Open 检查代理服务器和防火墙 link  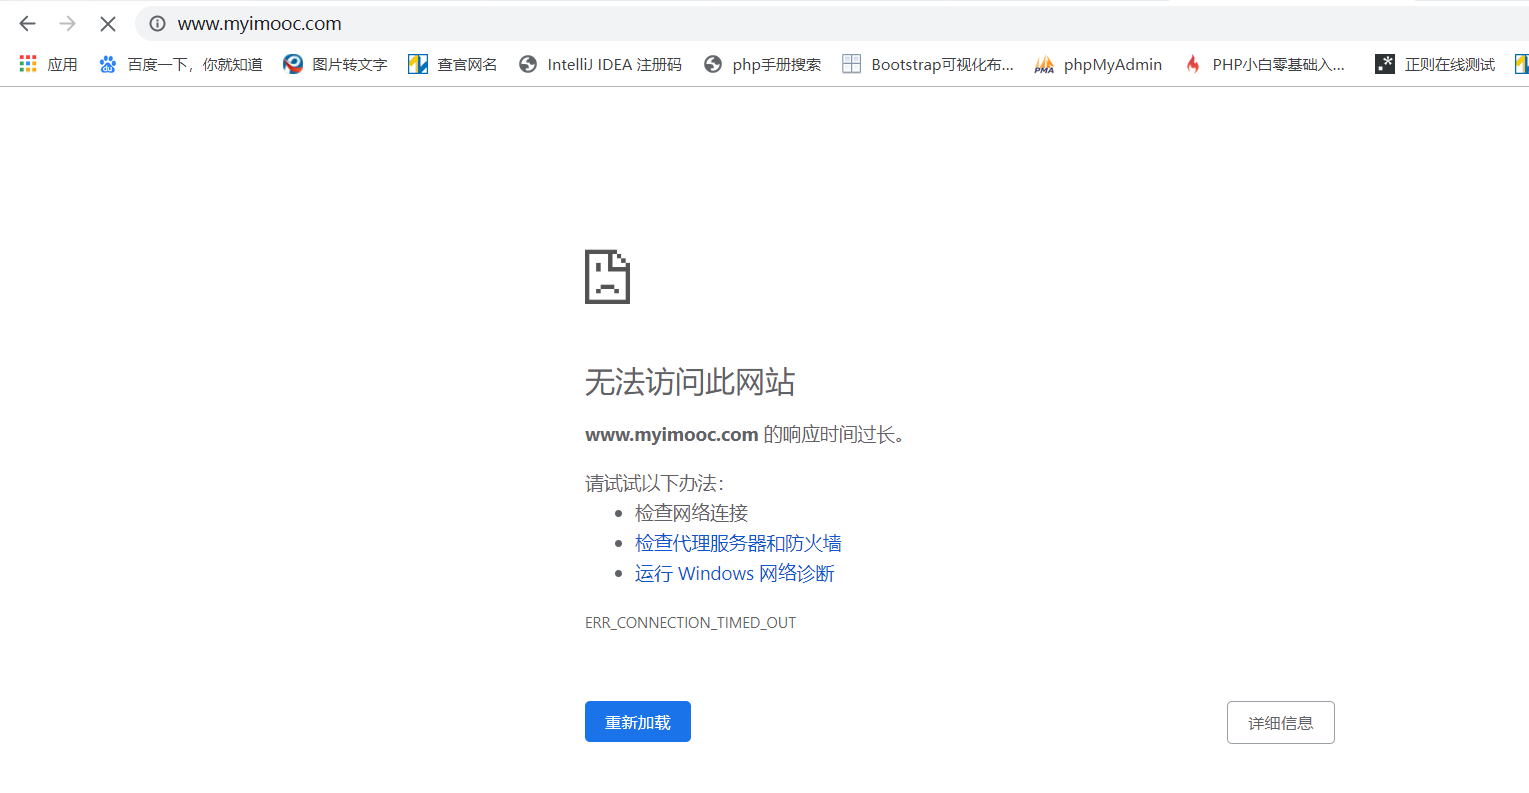738,543
